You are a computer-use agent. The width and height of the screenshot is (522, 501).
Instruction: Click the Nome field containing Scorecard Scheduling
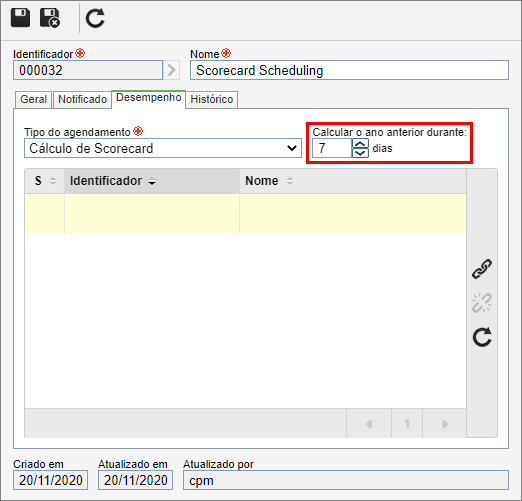pyautogui.click(x=349, y=70)
